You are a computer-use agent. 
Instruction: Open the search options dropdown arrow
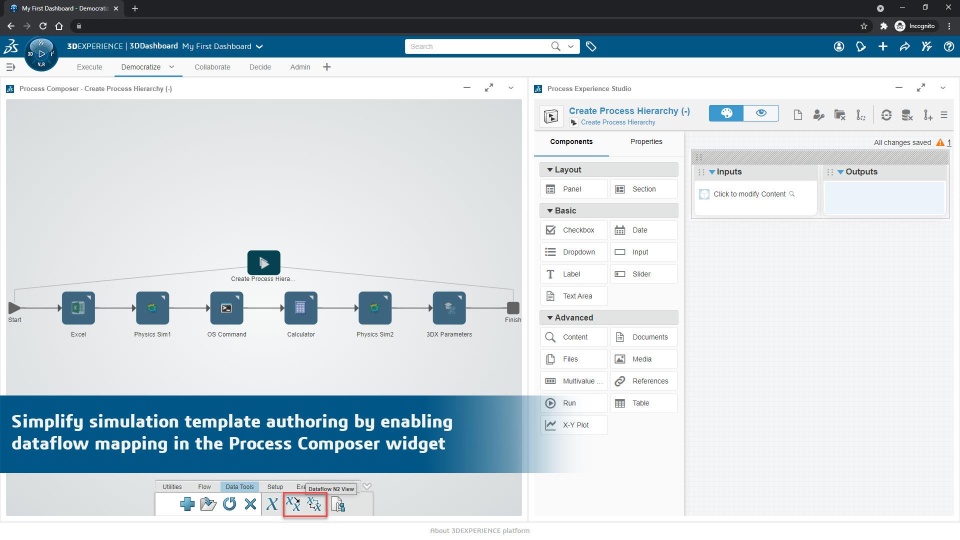click(x=571, y=47)
